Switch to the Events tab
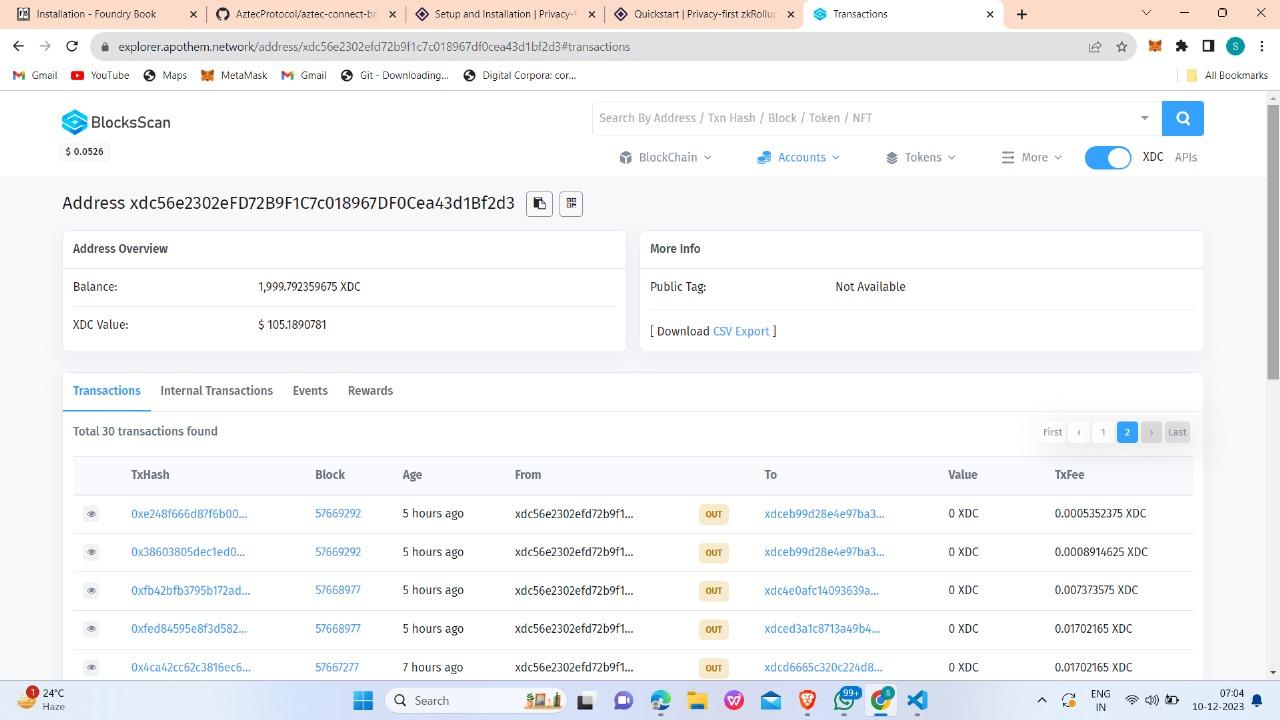The height and width of the screenshot is (720, 1280). tap(310, 391)
